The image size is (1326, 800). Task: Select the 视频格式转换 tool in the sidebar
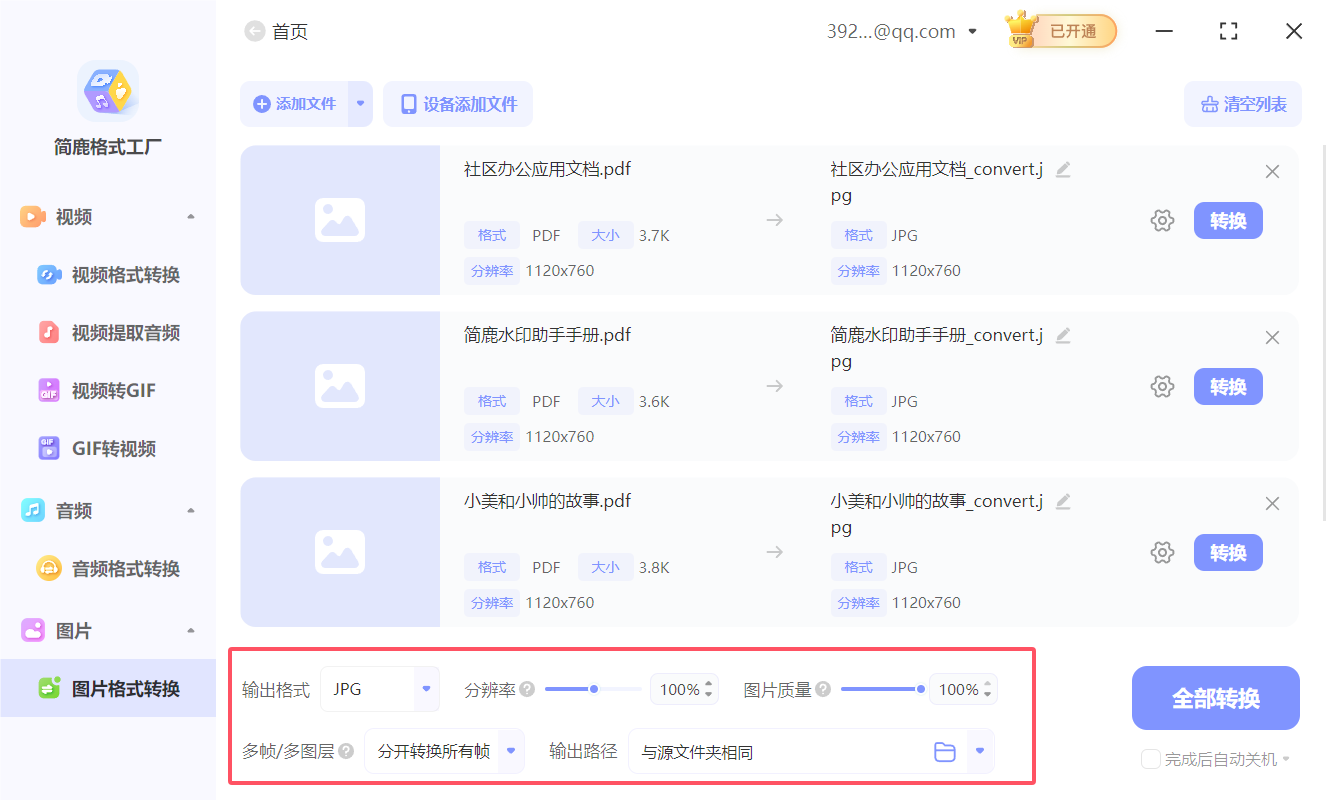point(106,274)
